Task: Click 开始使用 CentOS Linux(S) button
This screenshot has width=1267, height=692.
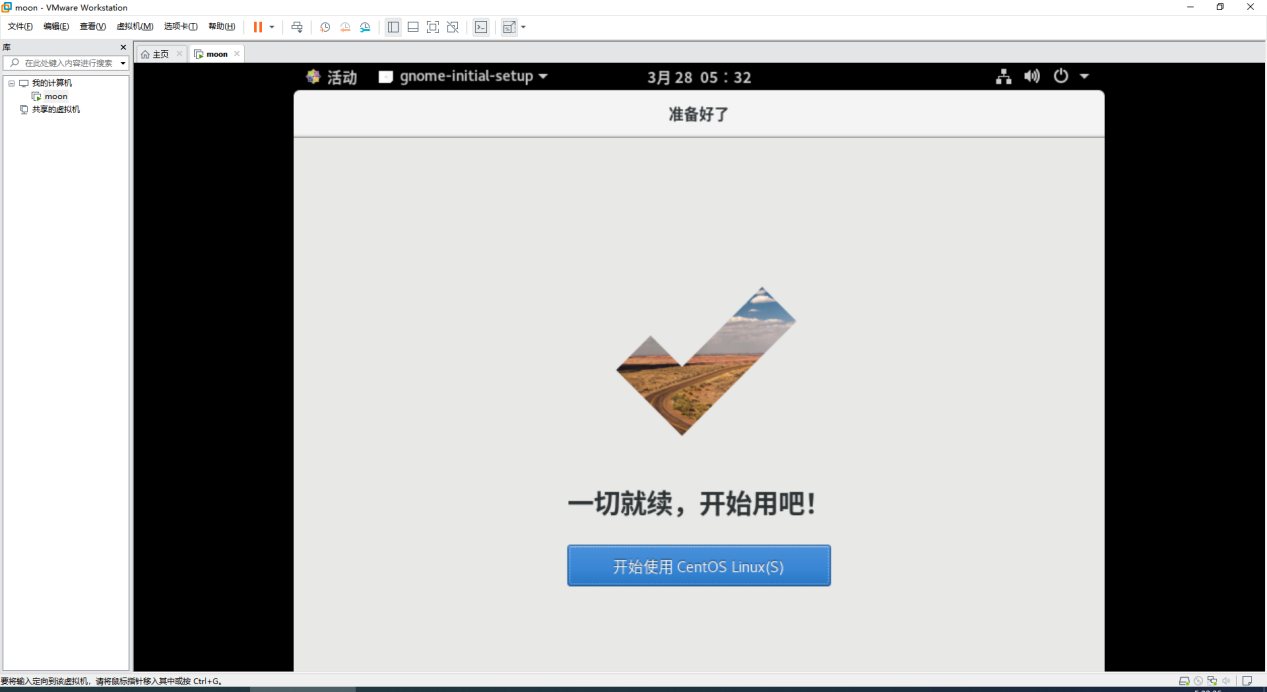Action: point(699,566)
